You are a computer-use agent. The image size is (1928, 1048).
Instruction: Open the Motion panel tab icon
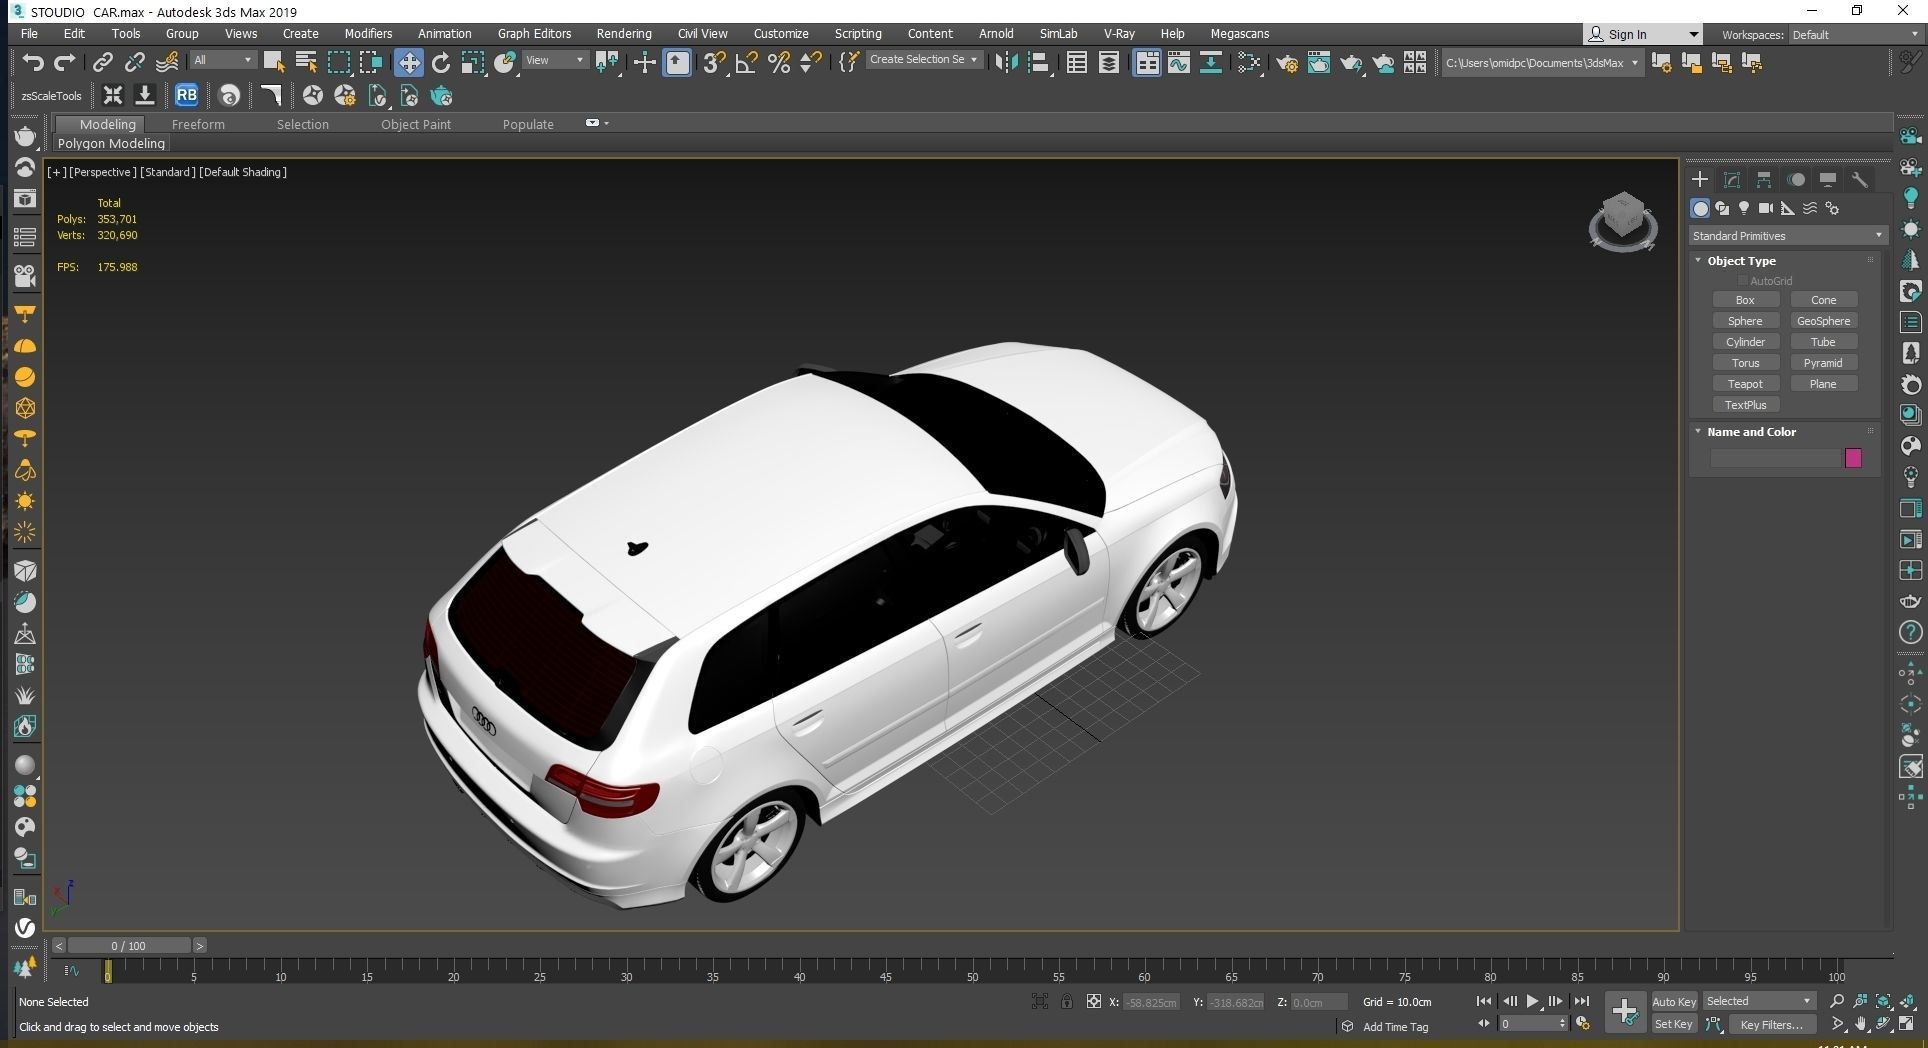point(1796,180)
